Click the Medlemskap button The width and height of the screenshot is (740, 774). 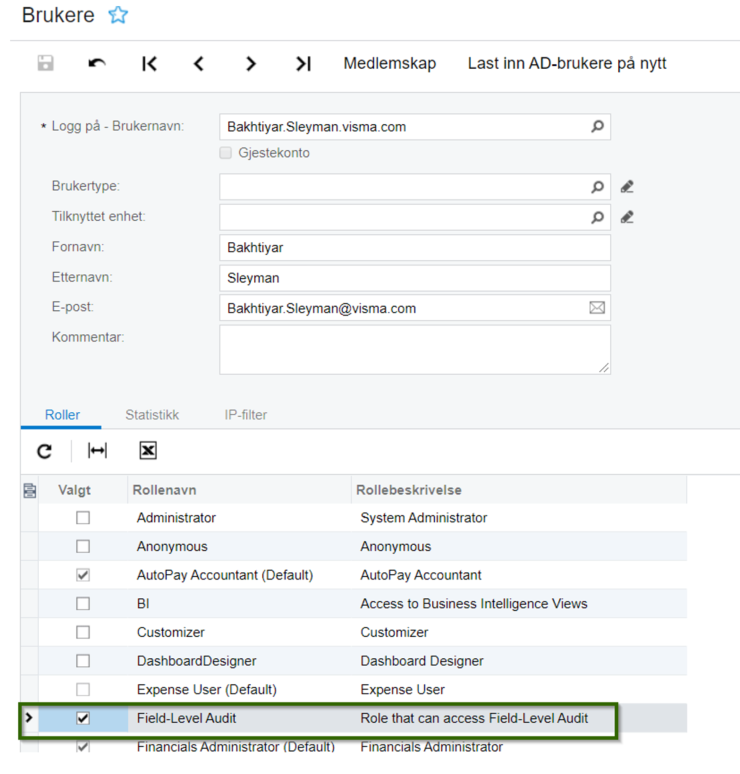[x=390, y=64]
